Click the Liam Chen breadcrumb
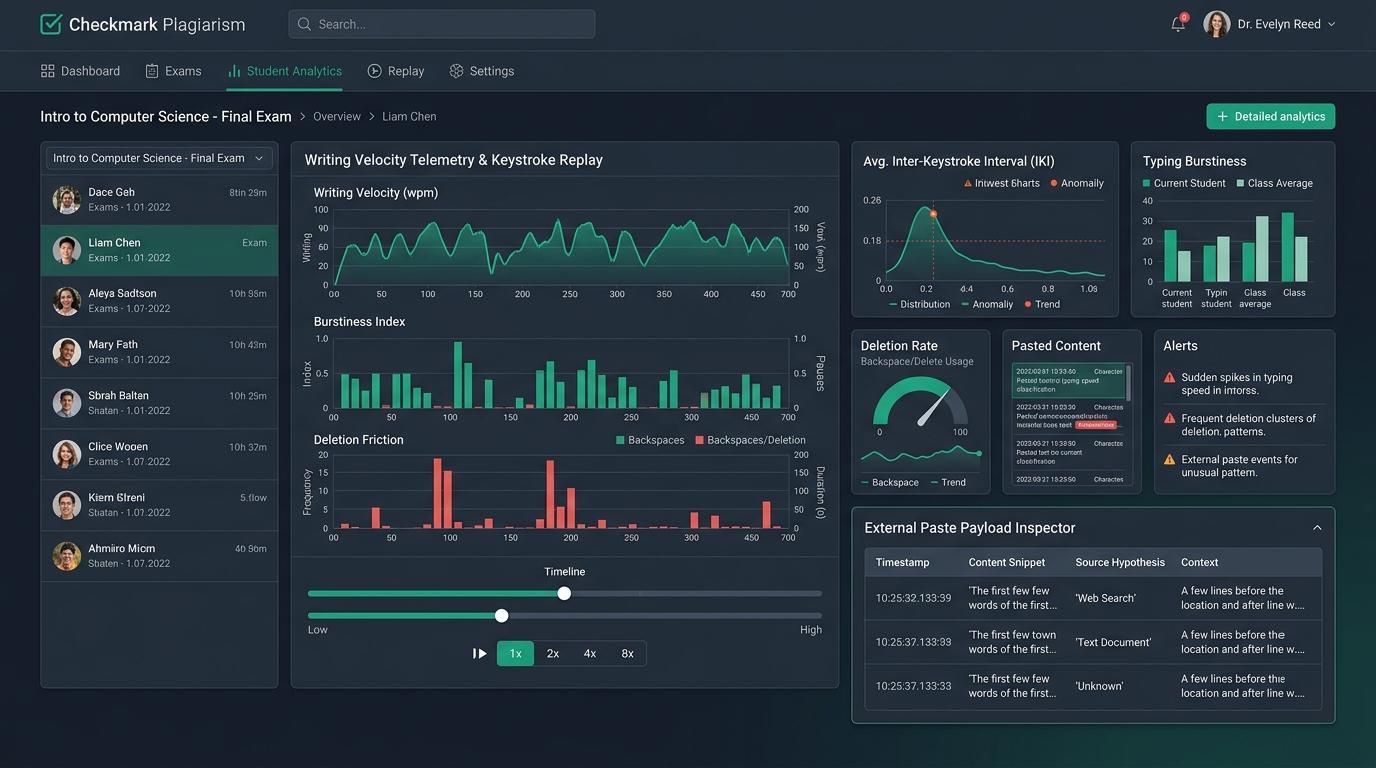Screen dimensions: 1376x768 click(x=409, y=117)
